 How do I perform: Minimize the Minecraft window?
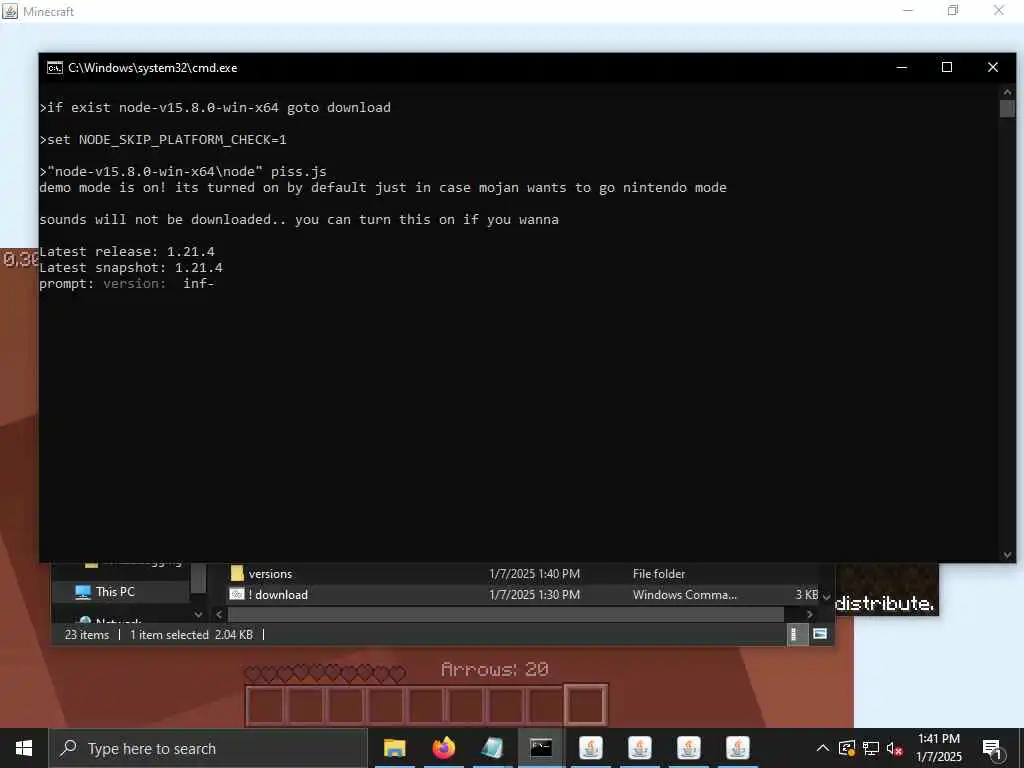[x=907, y=10]
